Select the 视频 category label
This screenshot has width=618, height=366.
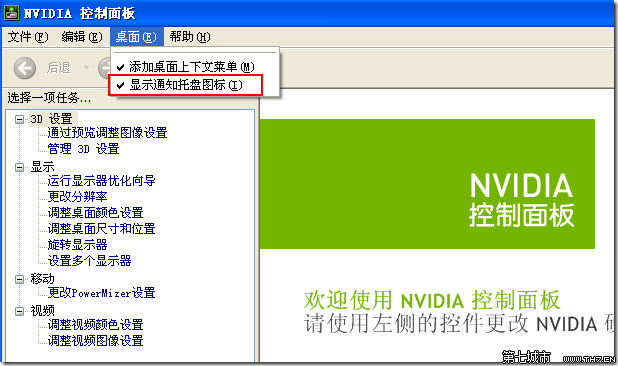coord(43,311)
